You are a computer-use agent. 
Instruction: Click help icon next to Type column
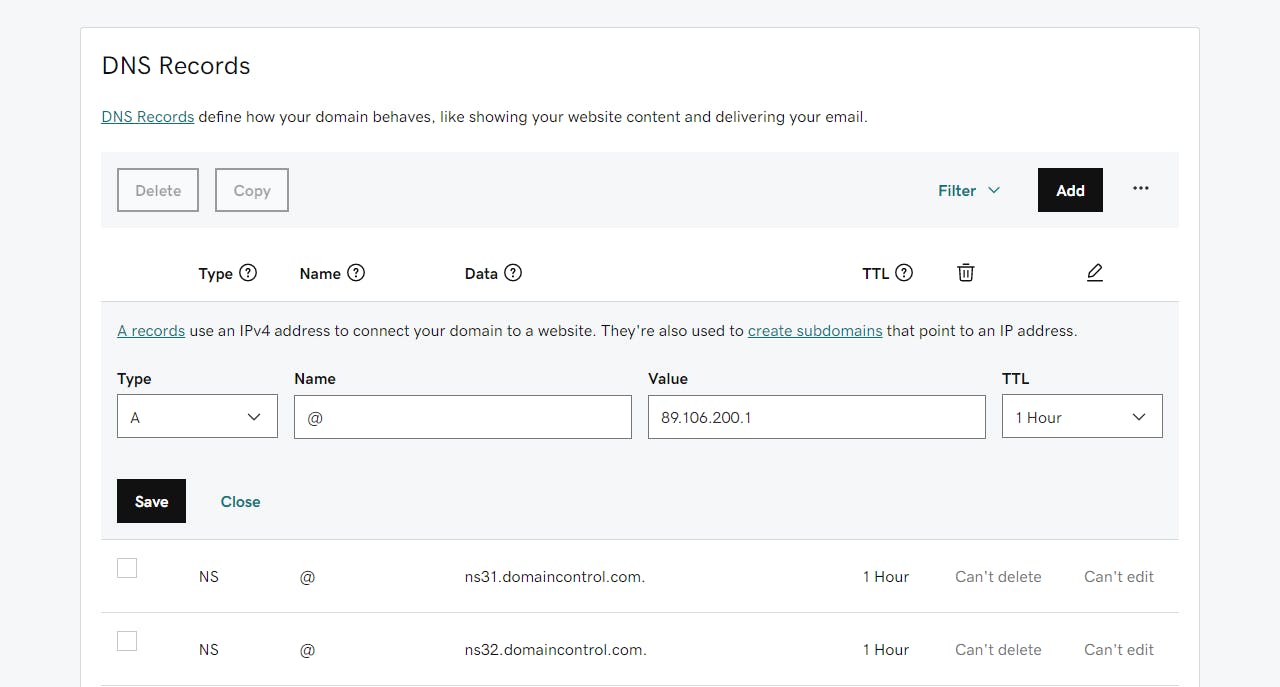pyautogui.click(x=248, y=273)
